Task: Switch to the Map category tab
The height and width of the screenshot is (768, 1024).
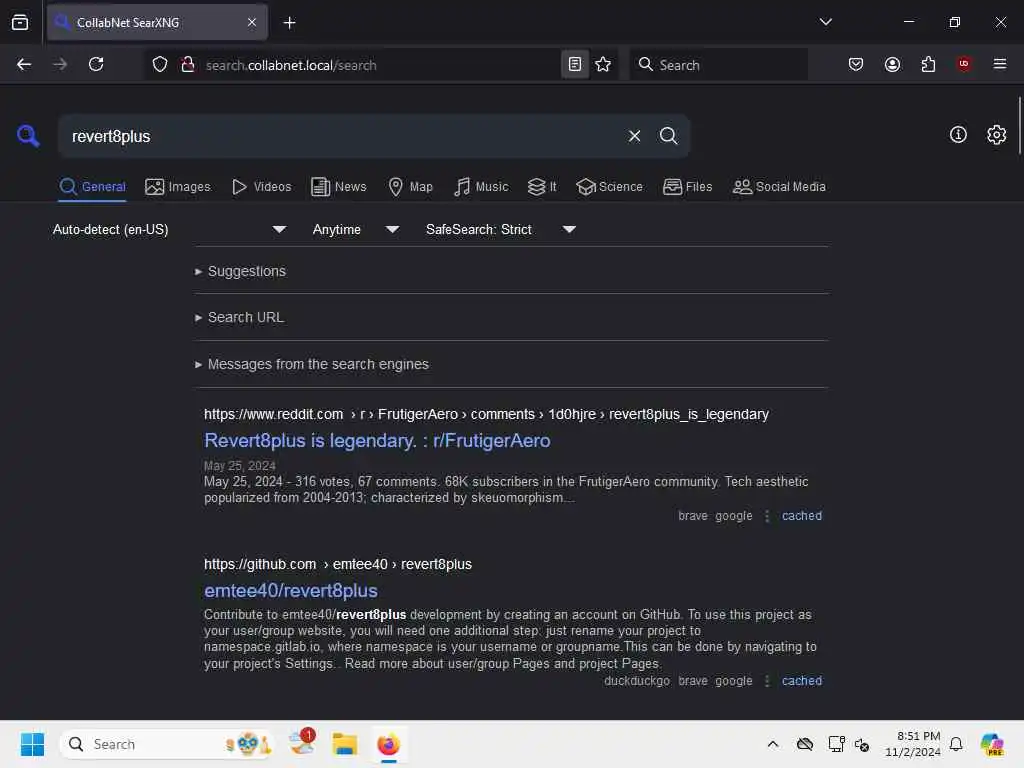Action: tap(410, 187)
